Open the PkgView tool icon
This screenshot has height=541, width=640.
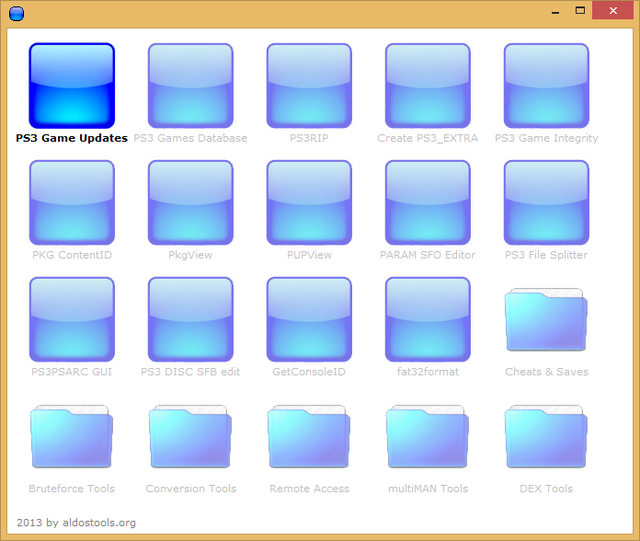[191, 203]
